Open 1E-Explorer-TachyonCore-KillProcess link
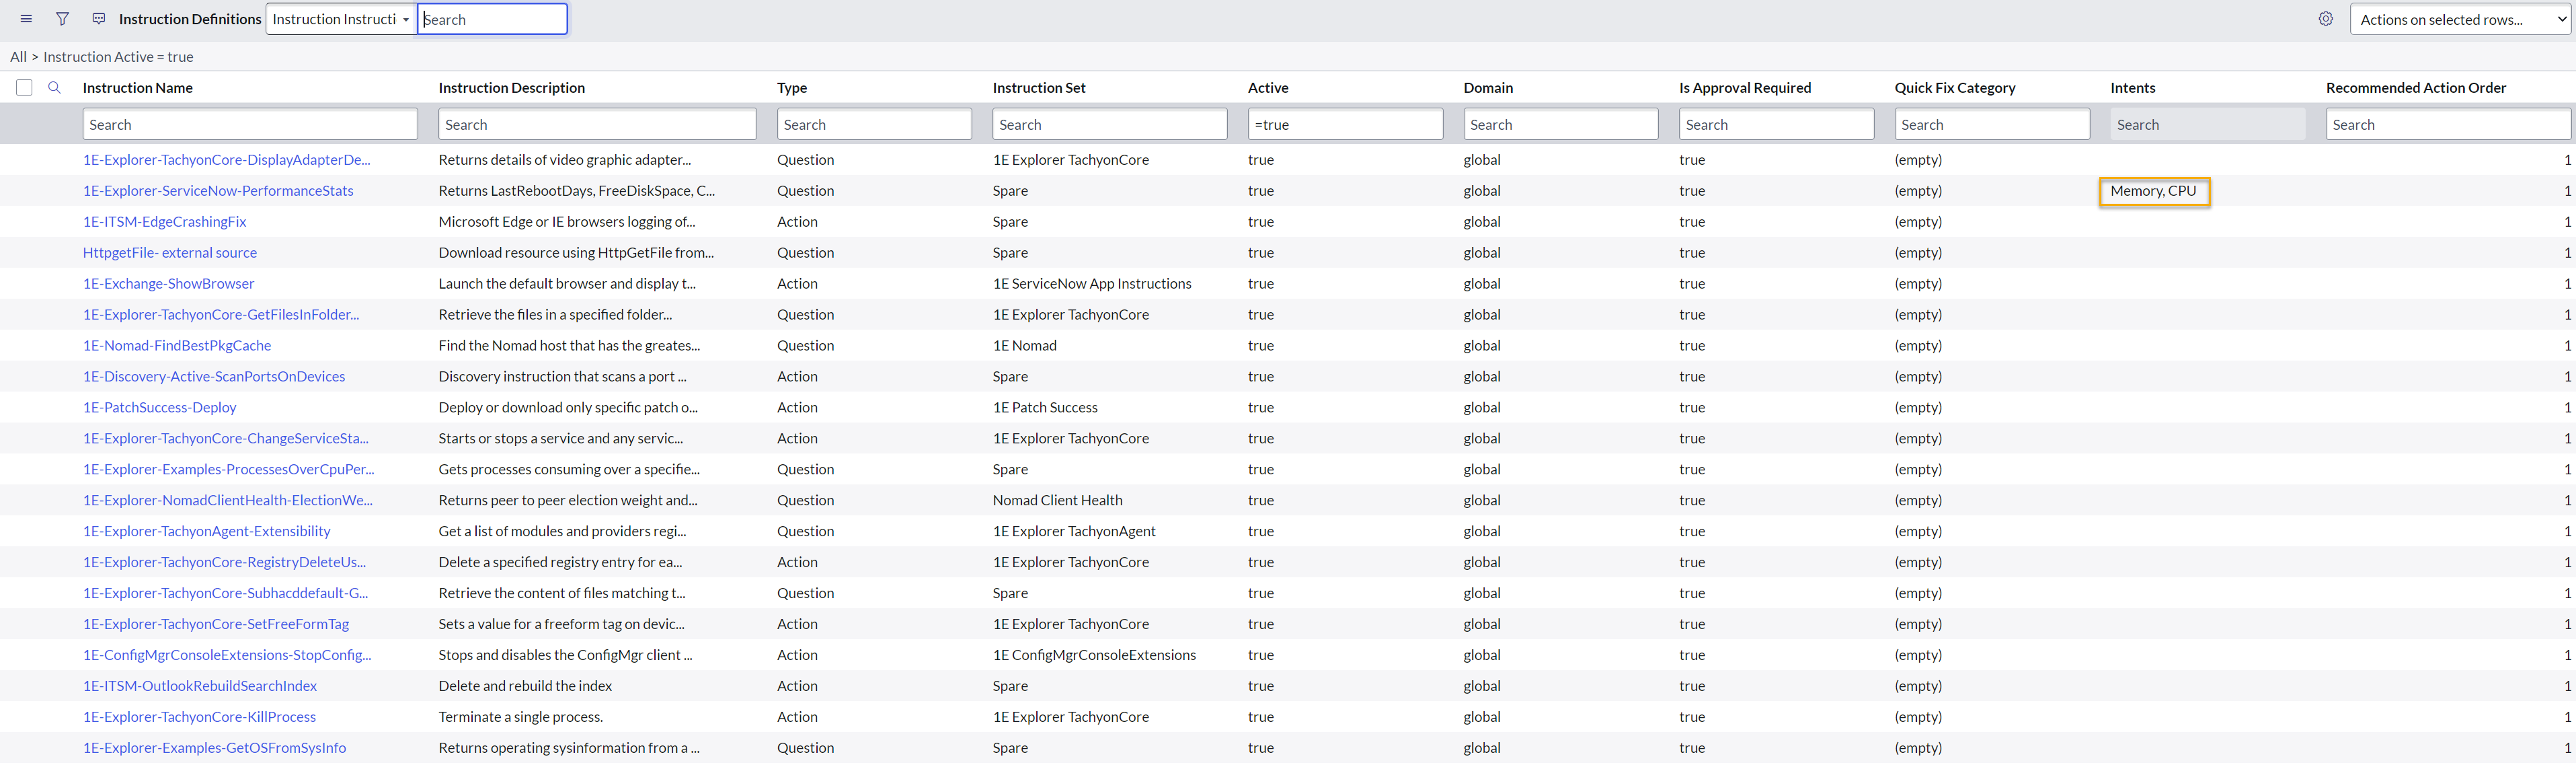2576x769 pixels. pyautogui.click(x=199, y=717)
